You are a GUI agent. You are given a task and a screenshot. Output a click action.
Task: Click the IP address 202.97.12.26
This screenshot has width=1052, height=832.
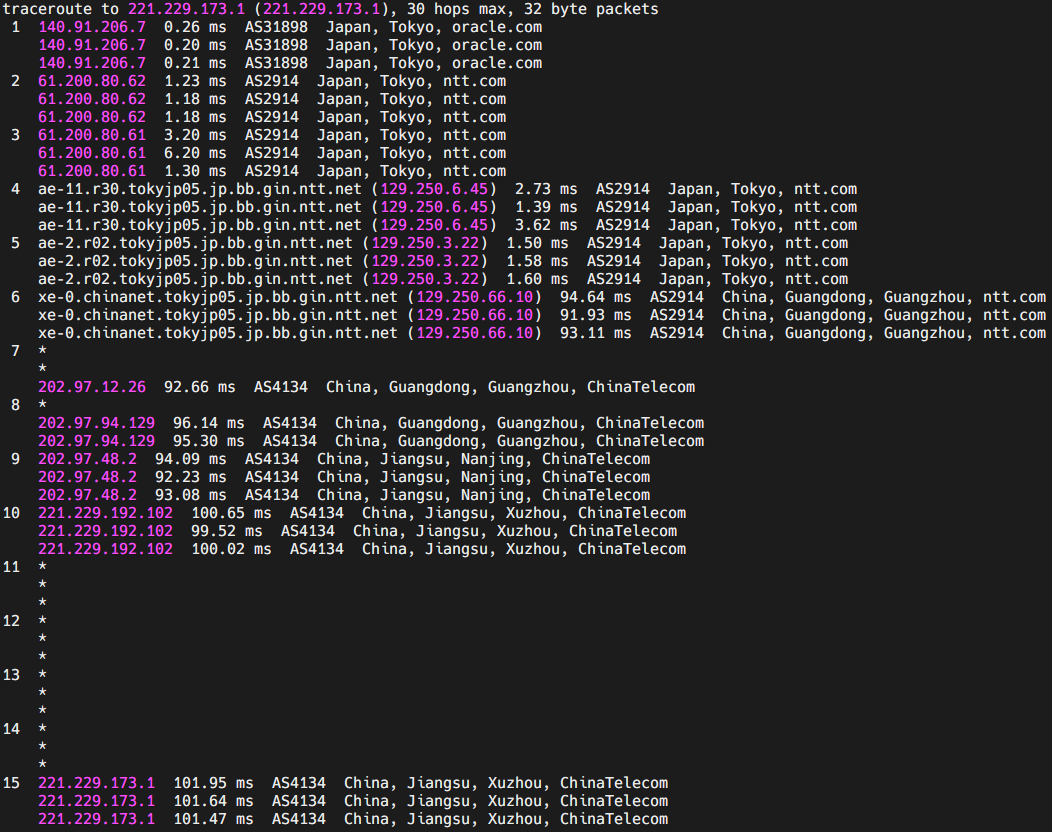point(92,387)
